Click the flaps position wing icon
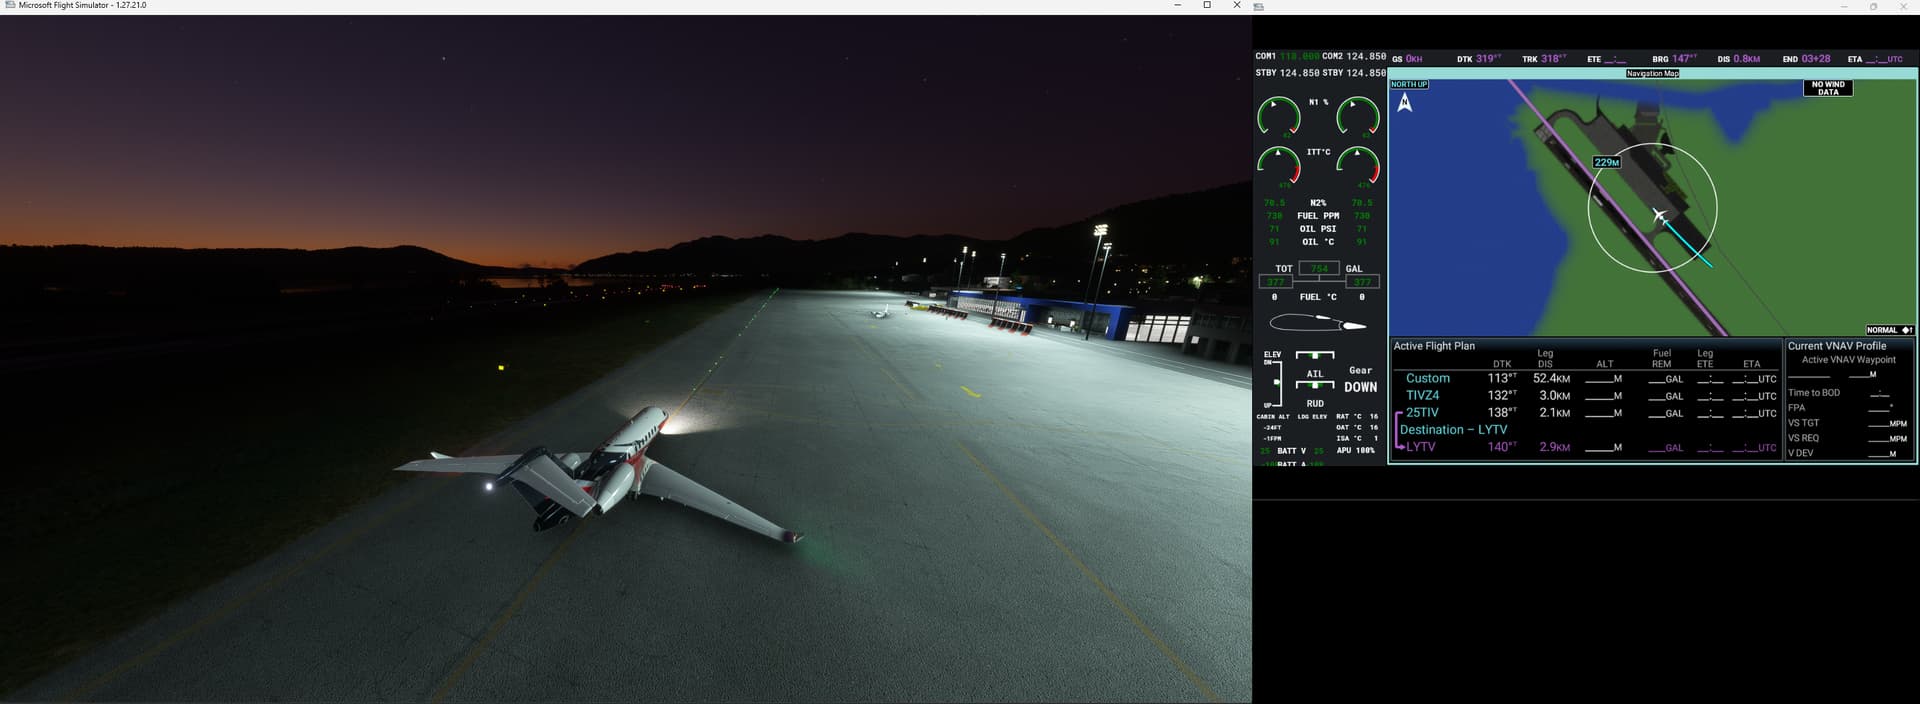This screenshot has height=704, width=1920. pyautogui.click(x=1317, y=323)
